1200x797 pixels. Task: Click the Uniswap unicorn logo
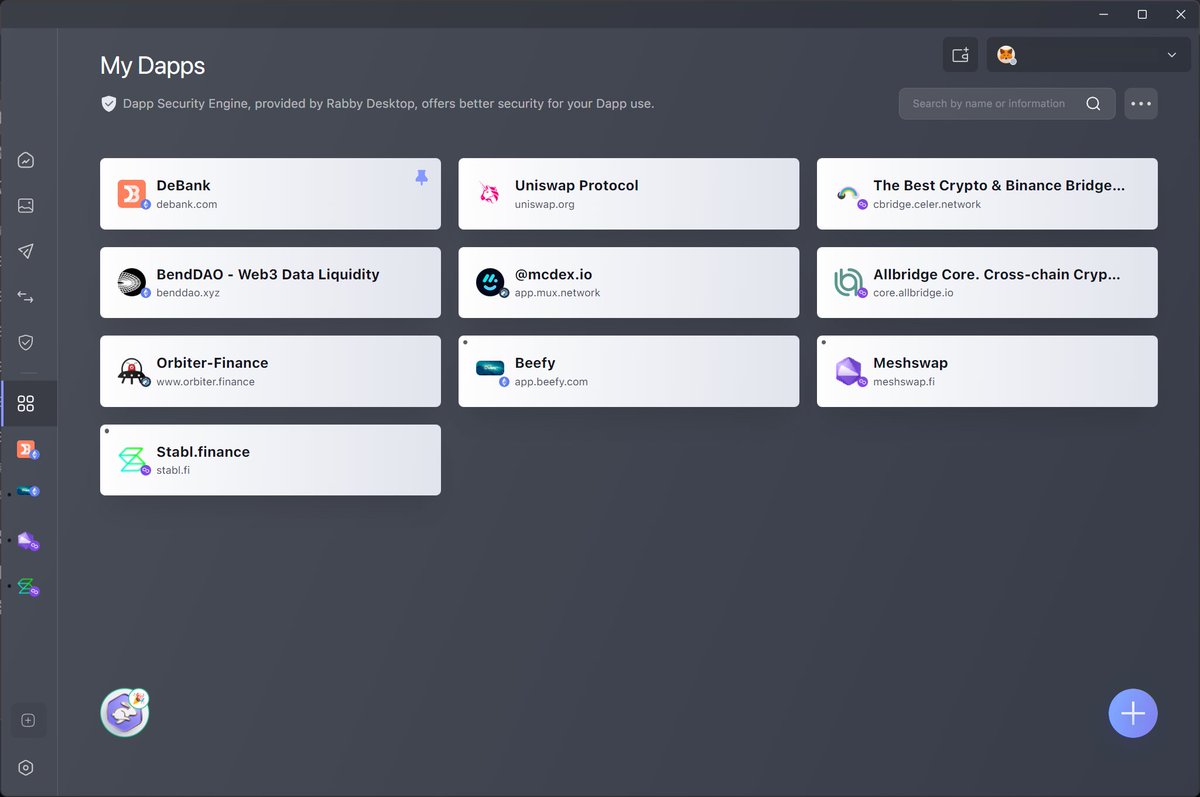489,194
